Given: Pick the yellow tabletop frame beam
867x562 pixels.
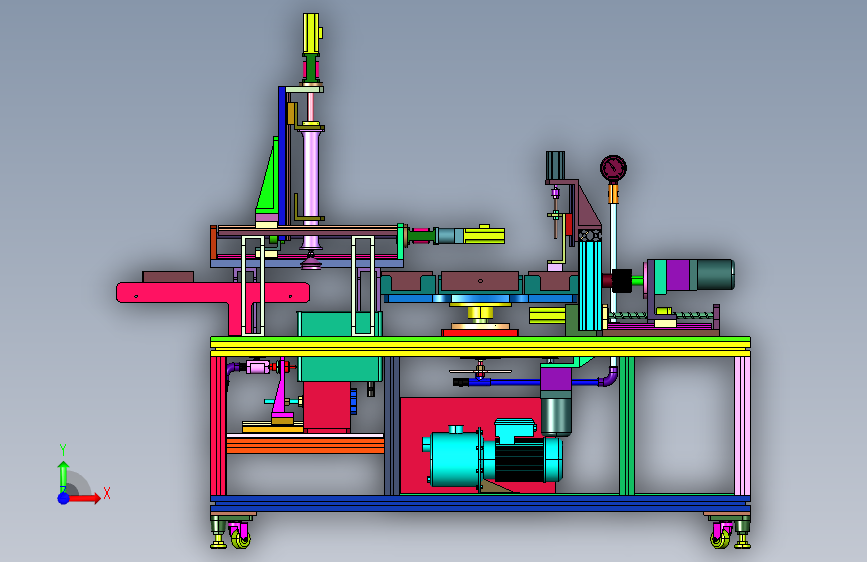Looking at the screenshot, I should coord(480,348).
